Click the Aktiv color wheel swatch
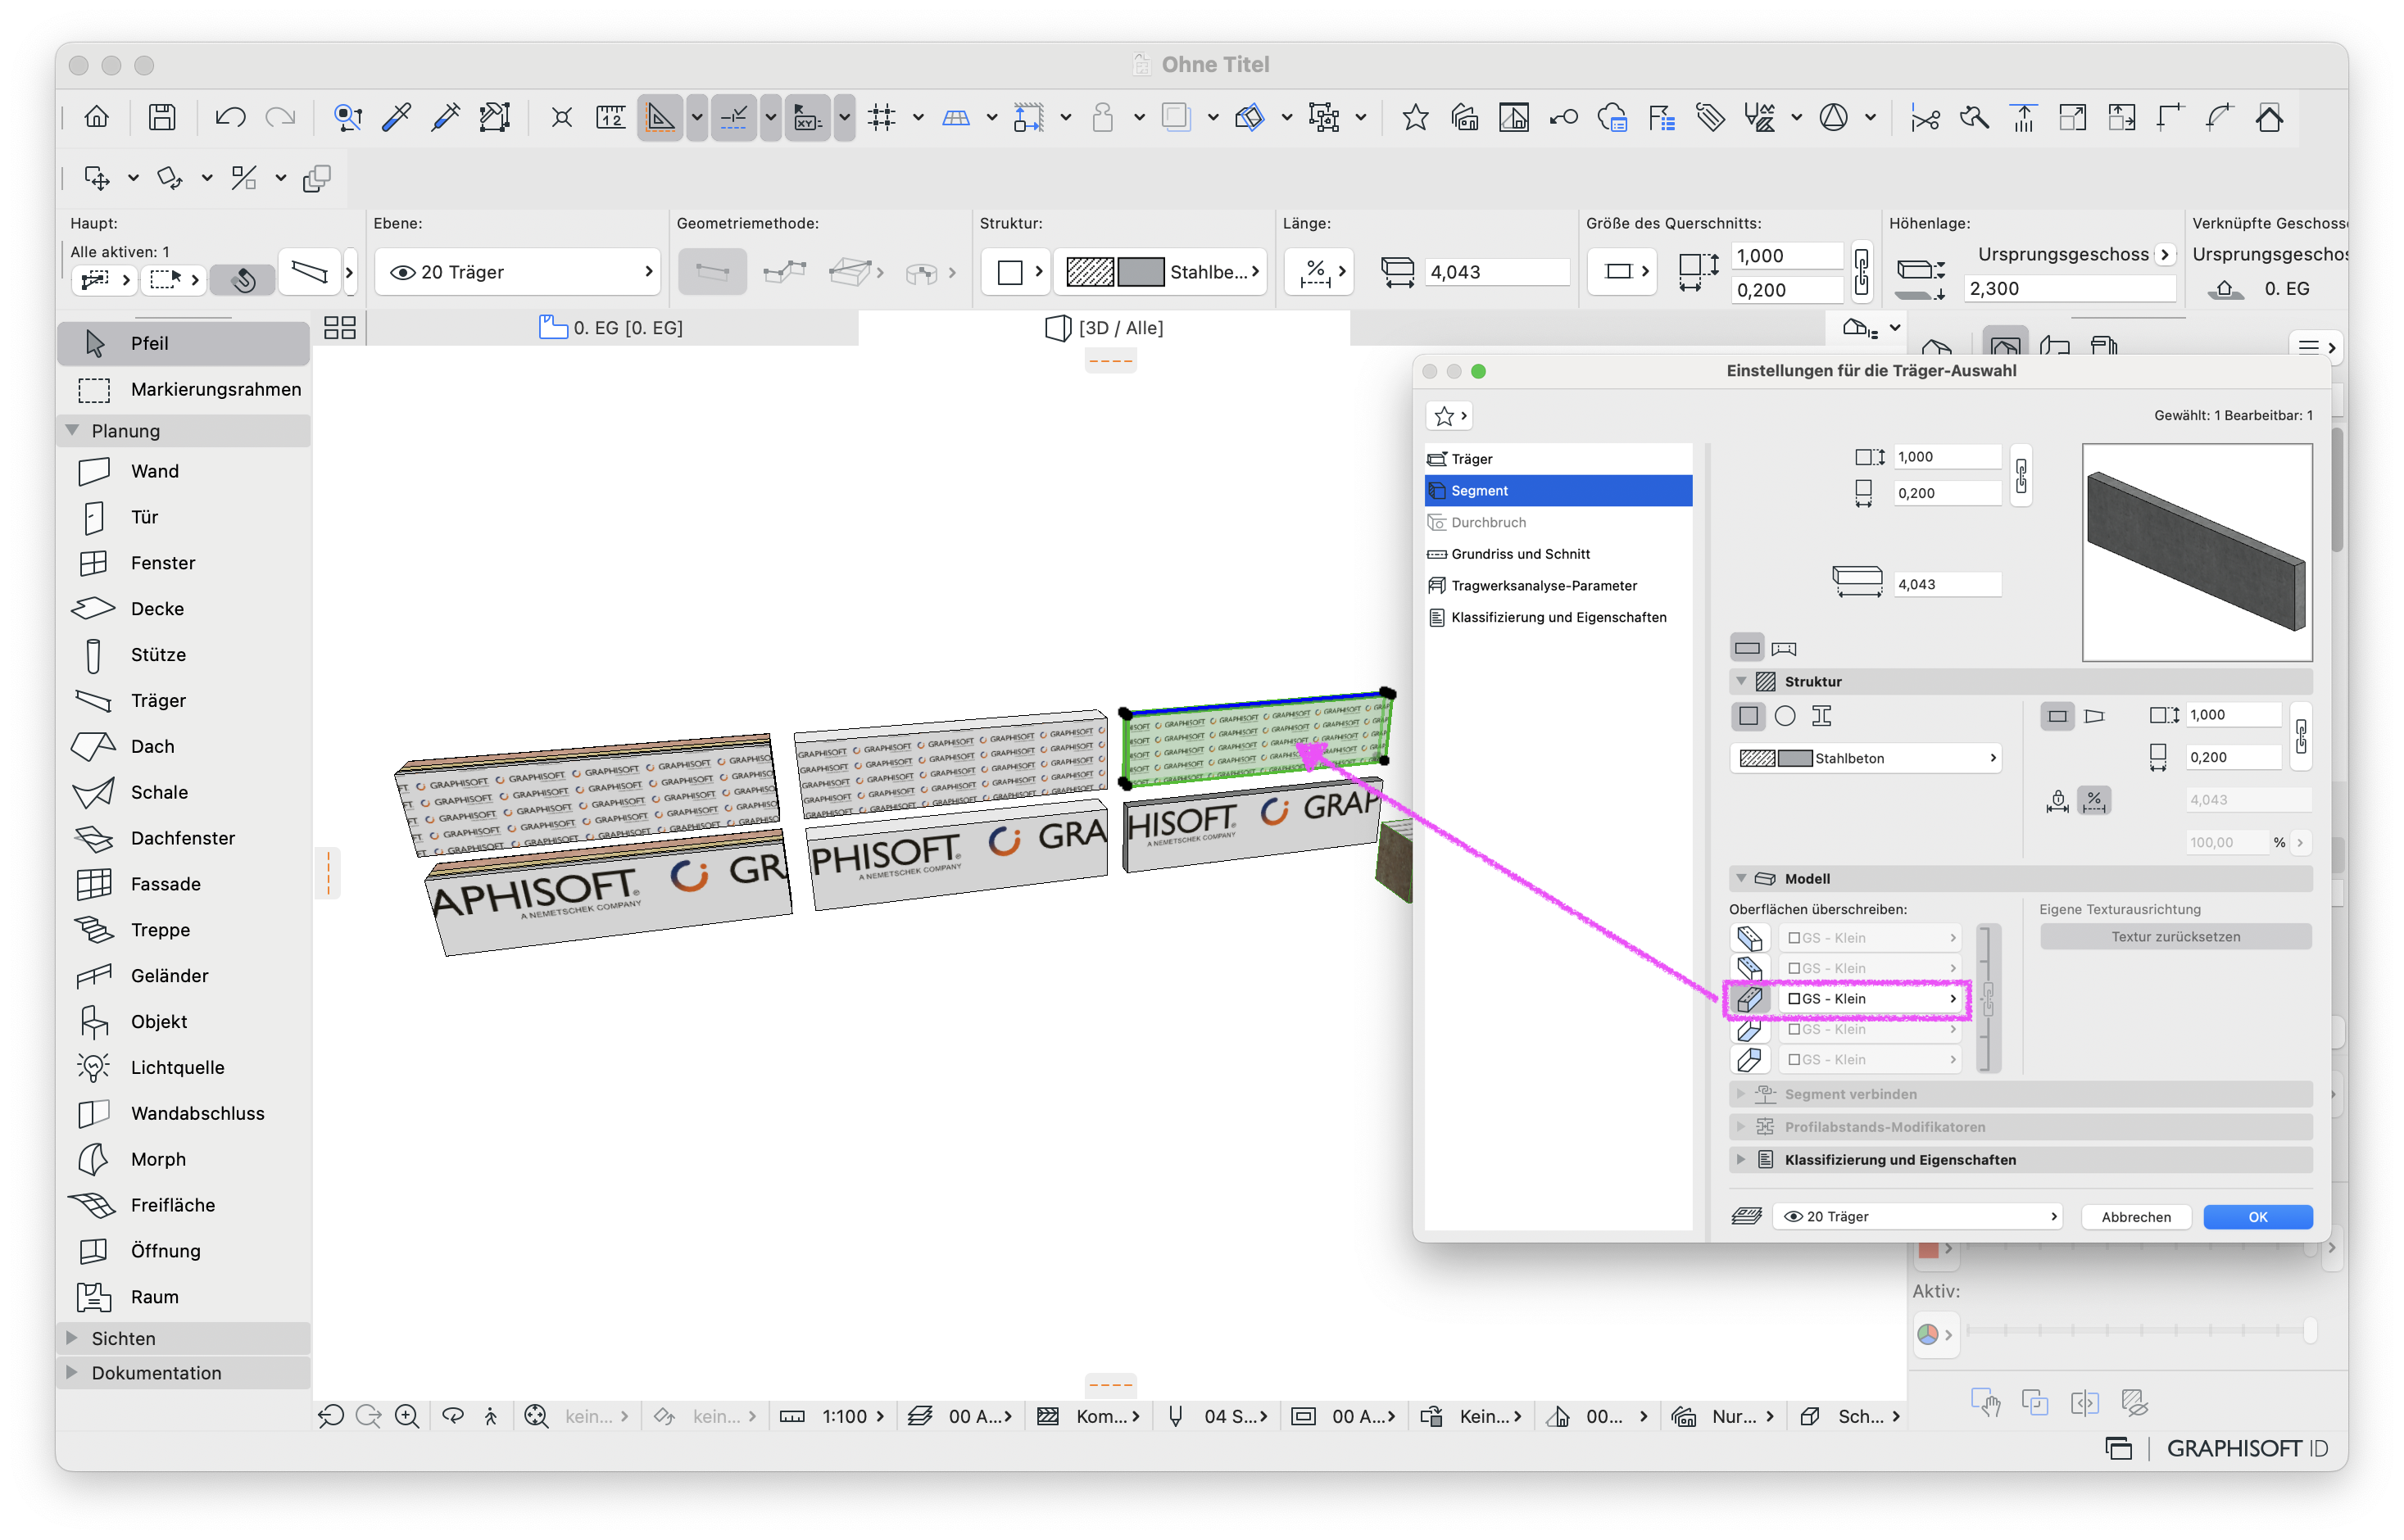 pyautogui.click(x=1927, y=1335)
